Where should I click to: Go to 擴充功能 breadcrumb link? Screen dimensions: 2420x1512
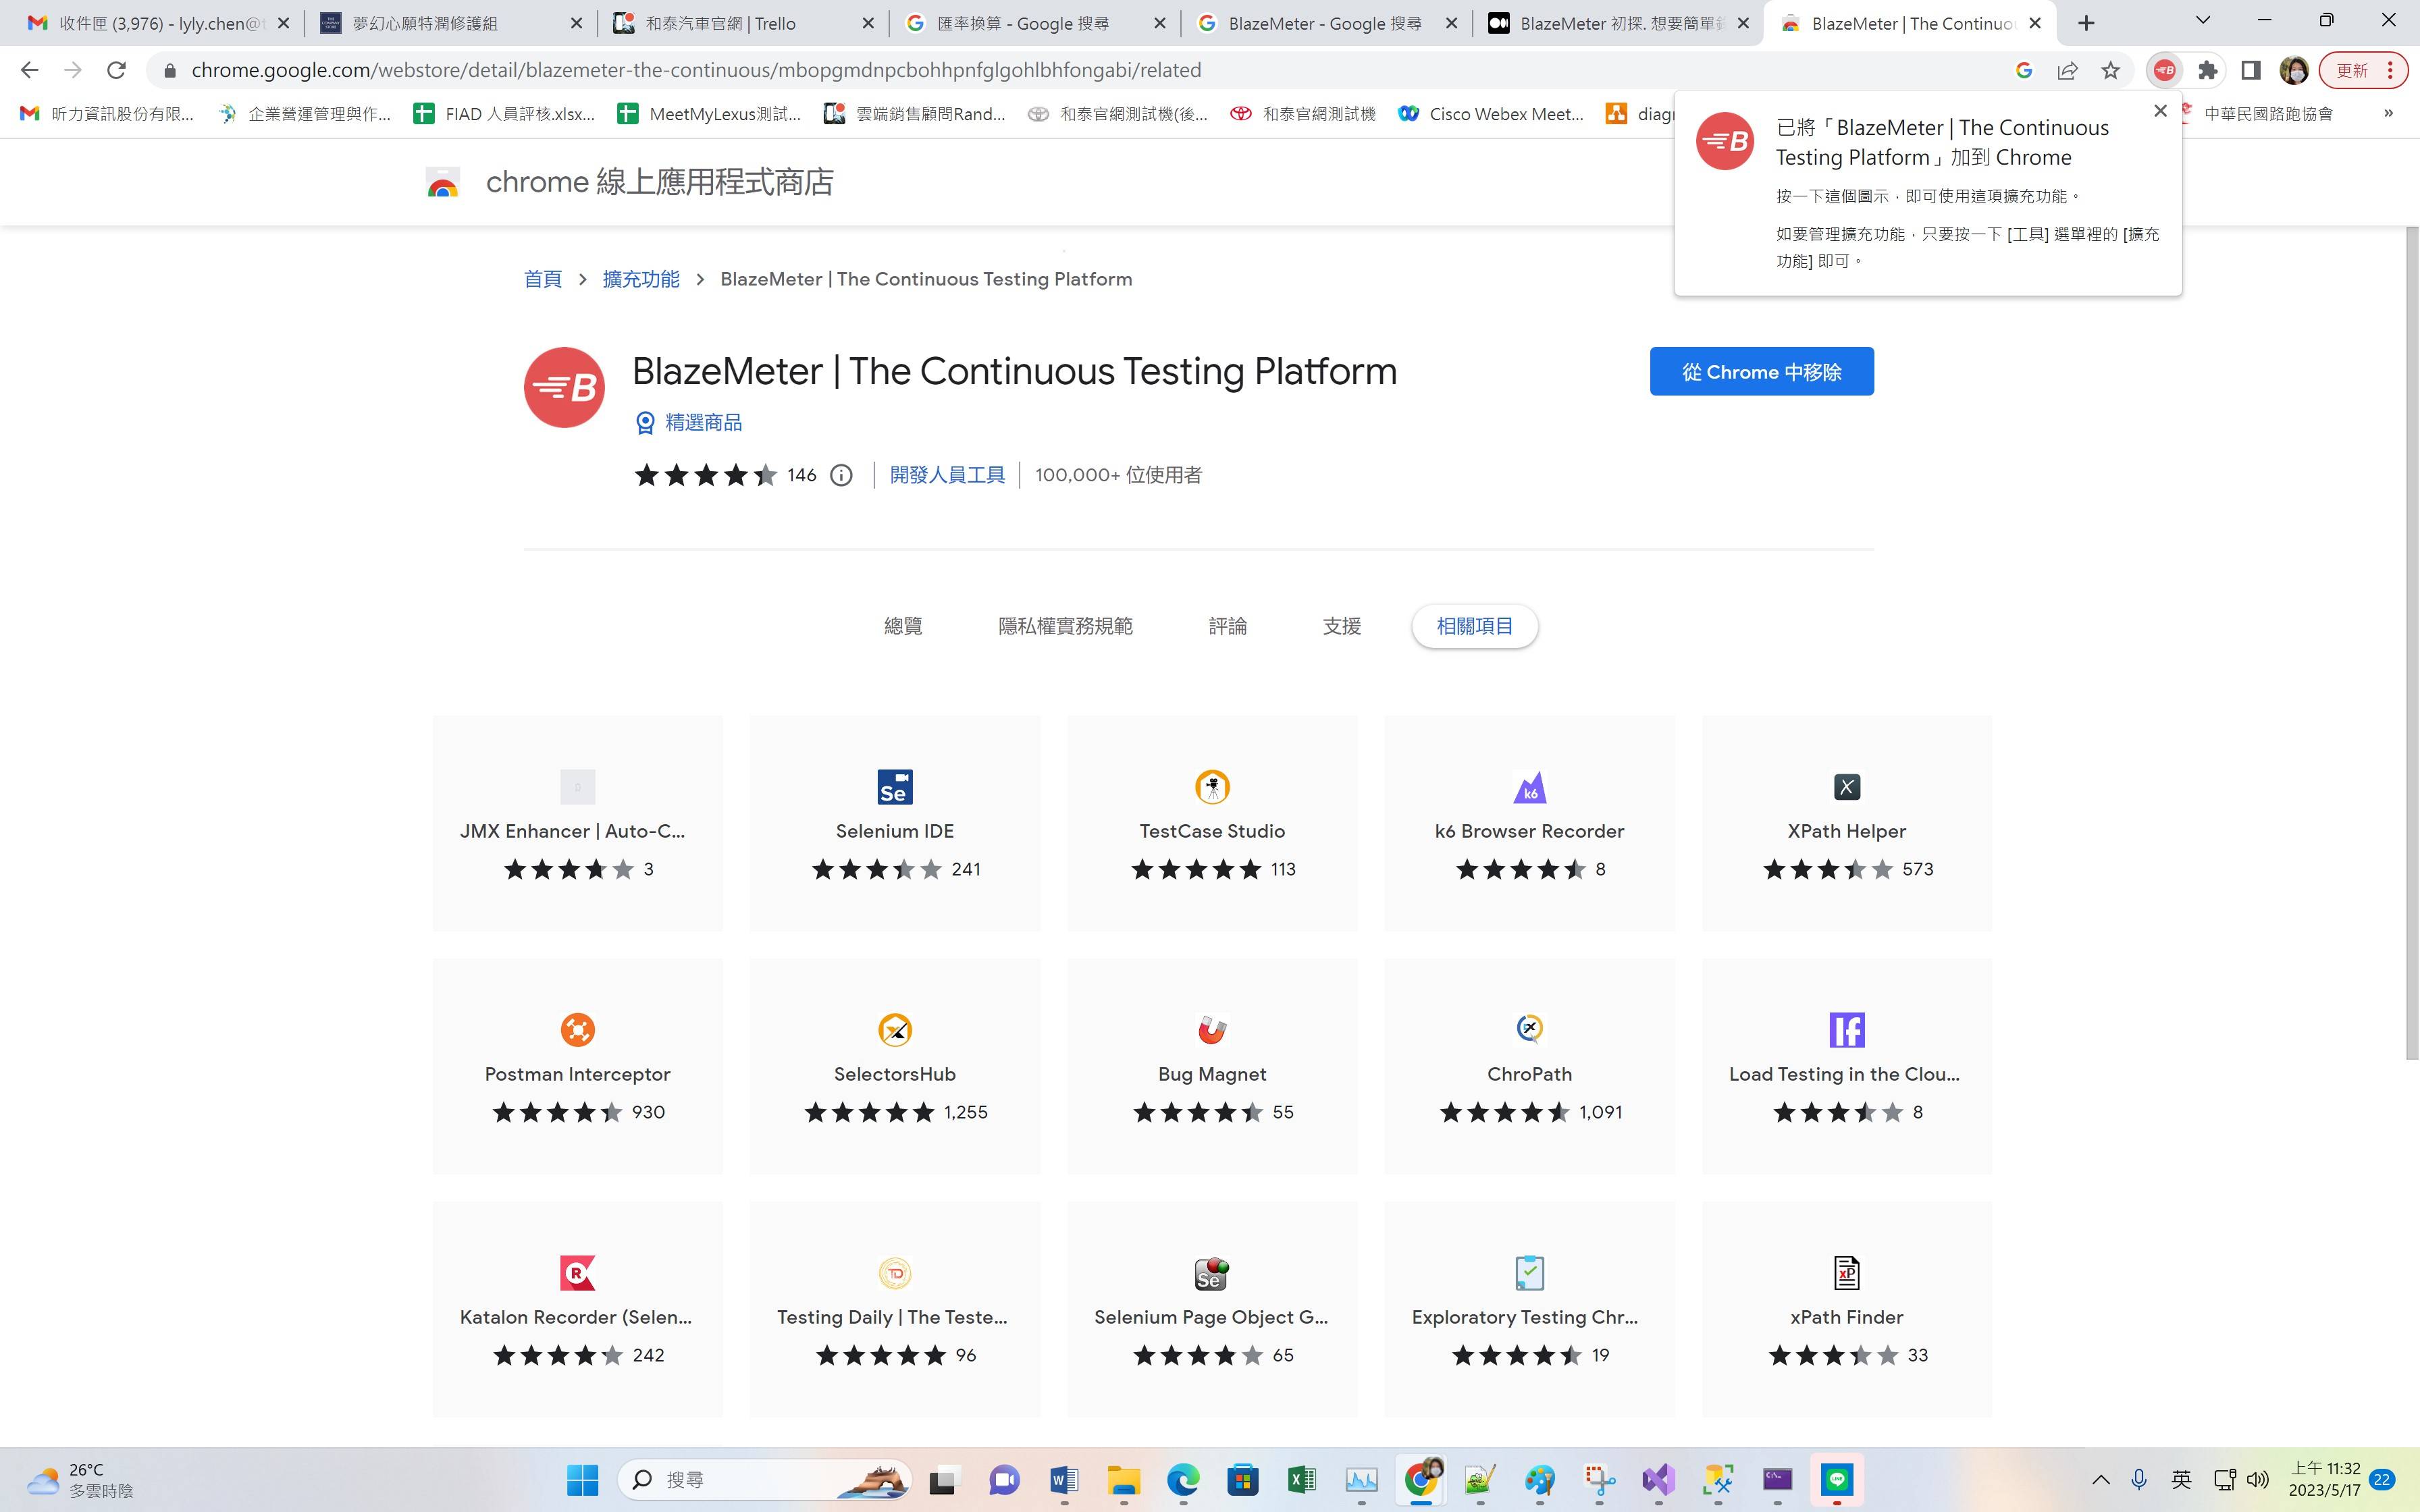pyautogui.click(x=640, y=279)
